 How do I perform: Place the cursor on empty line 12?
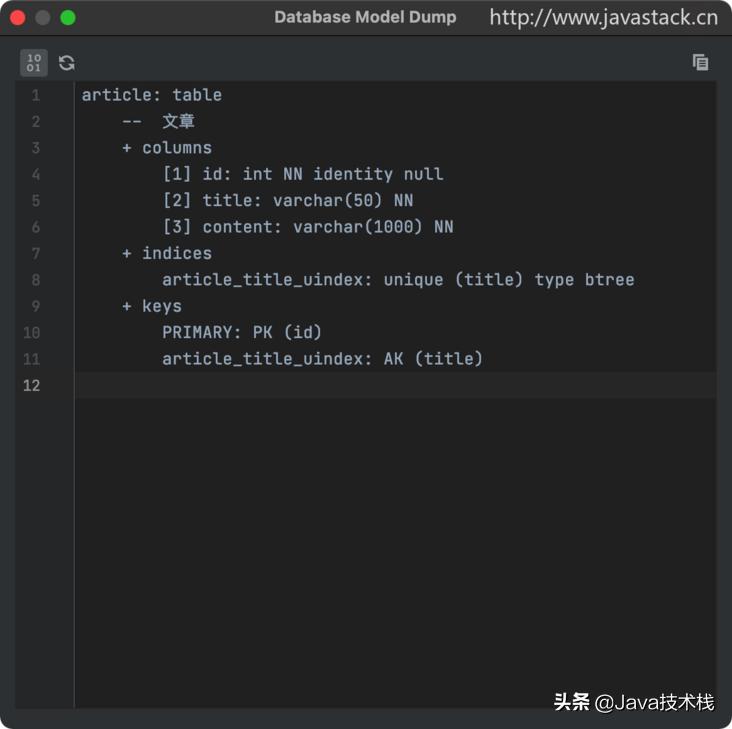click(x=396, y=386)
